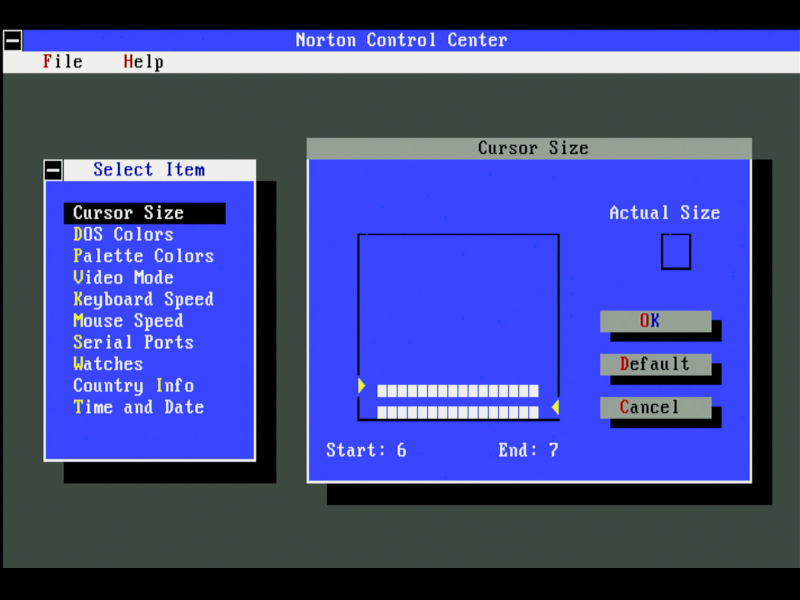Click the upper cursor scan line bar

(458, 391)
